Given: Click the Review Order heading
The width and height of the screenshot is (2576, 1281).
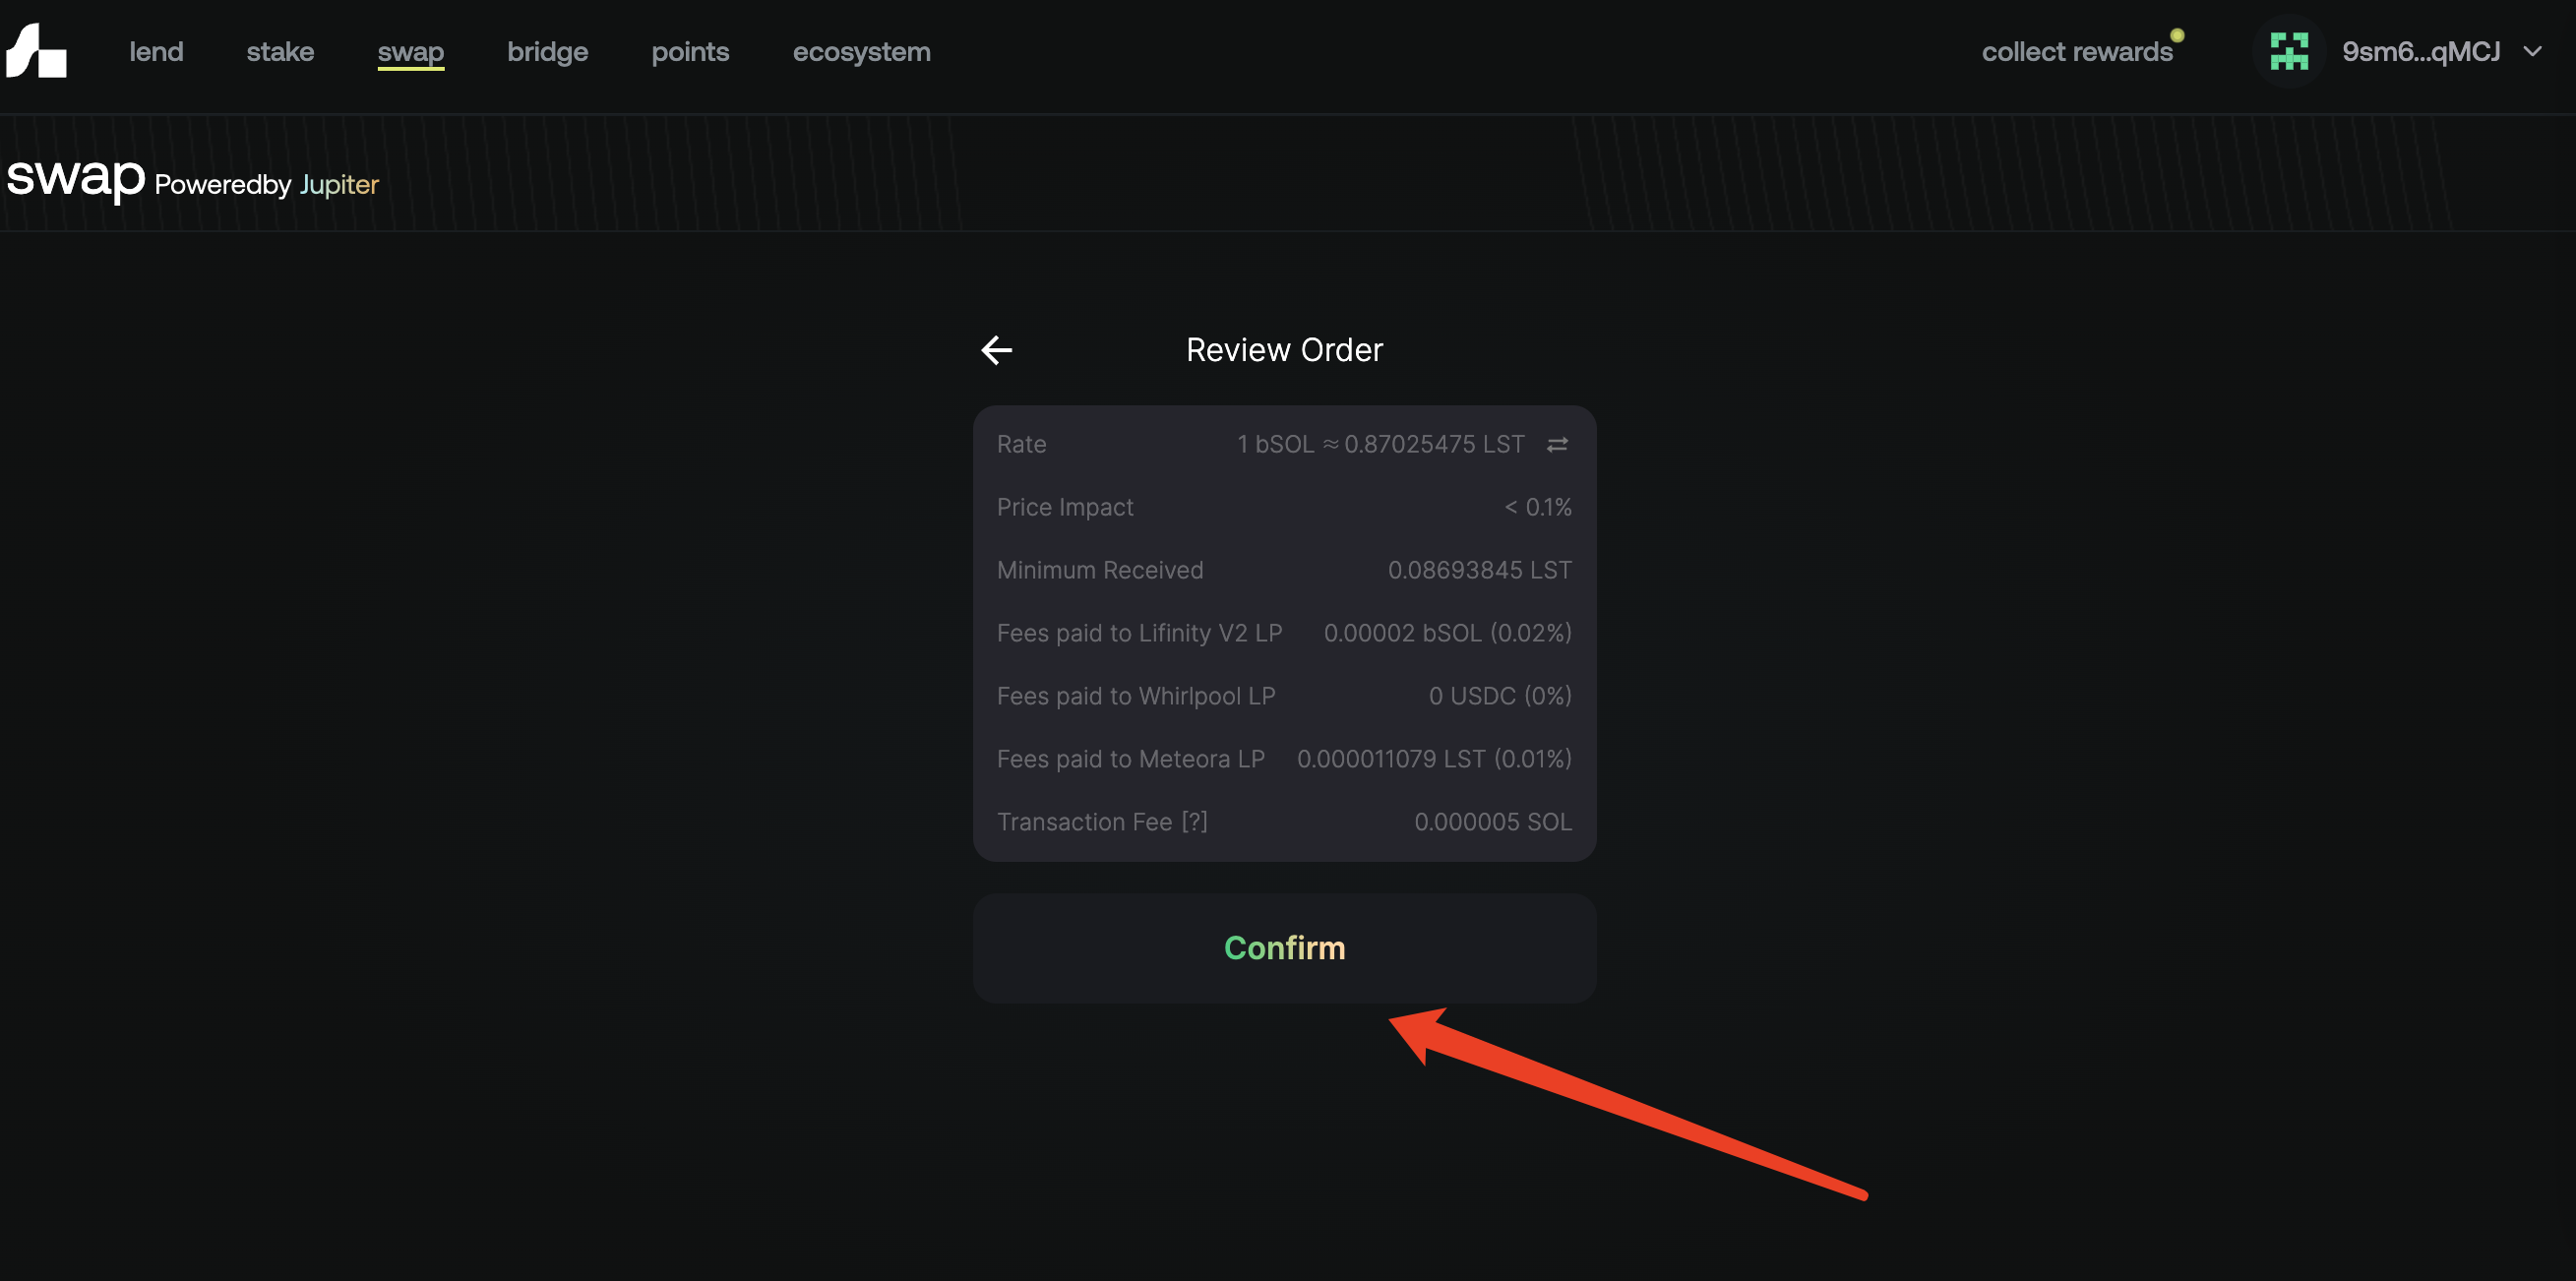Looking at the screenshot, I should point(1284,350).
